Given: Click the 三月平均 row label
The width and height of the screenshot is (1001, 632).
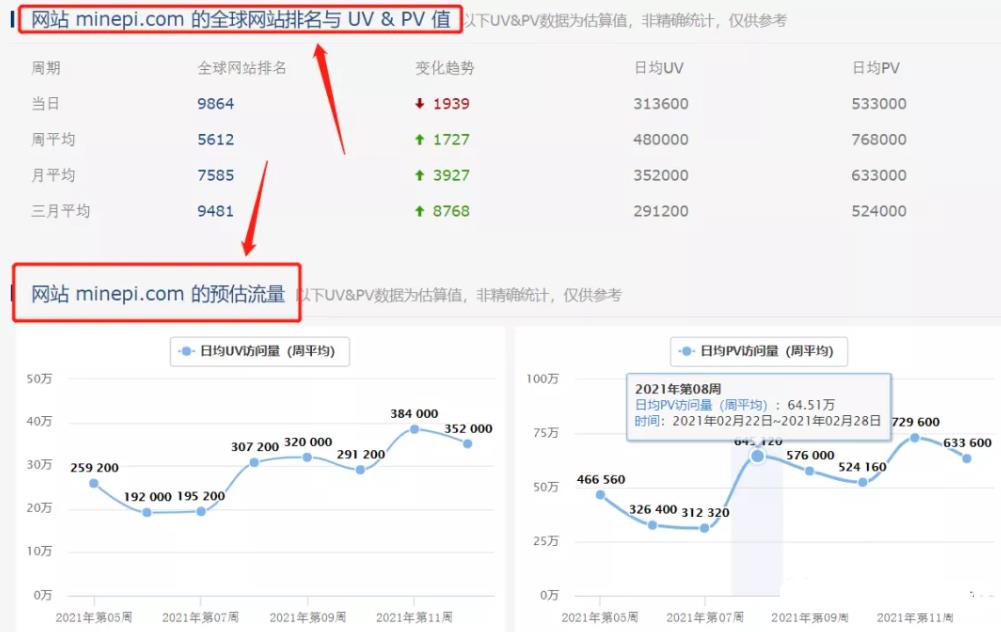Looking at the screenshot, I should pyautogui.click(x=61, y=211).
